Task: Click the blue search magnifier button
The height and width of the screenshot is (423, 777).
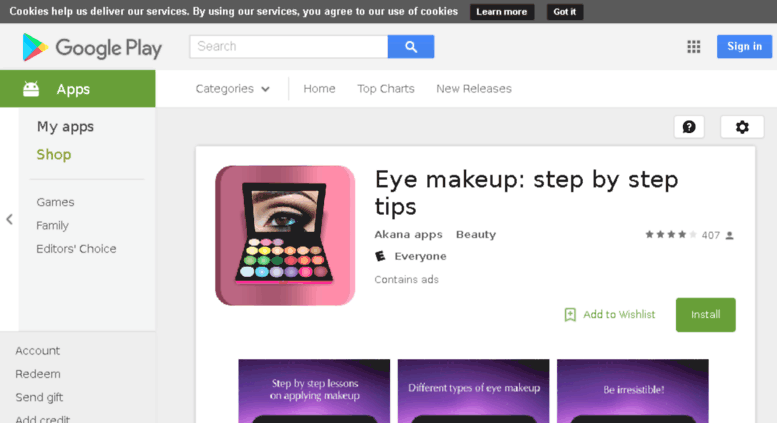Action: 411,47
